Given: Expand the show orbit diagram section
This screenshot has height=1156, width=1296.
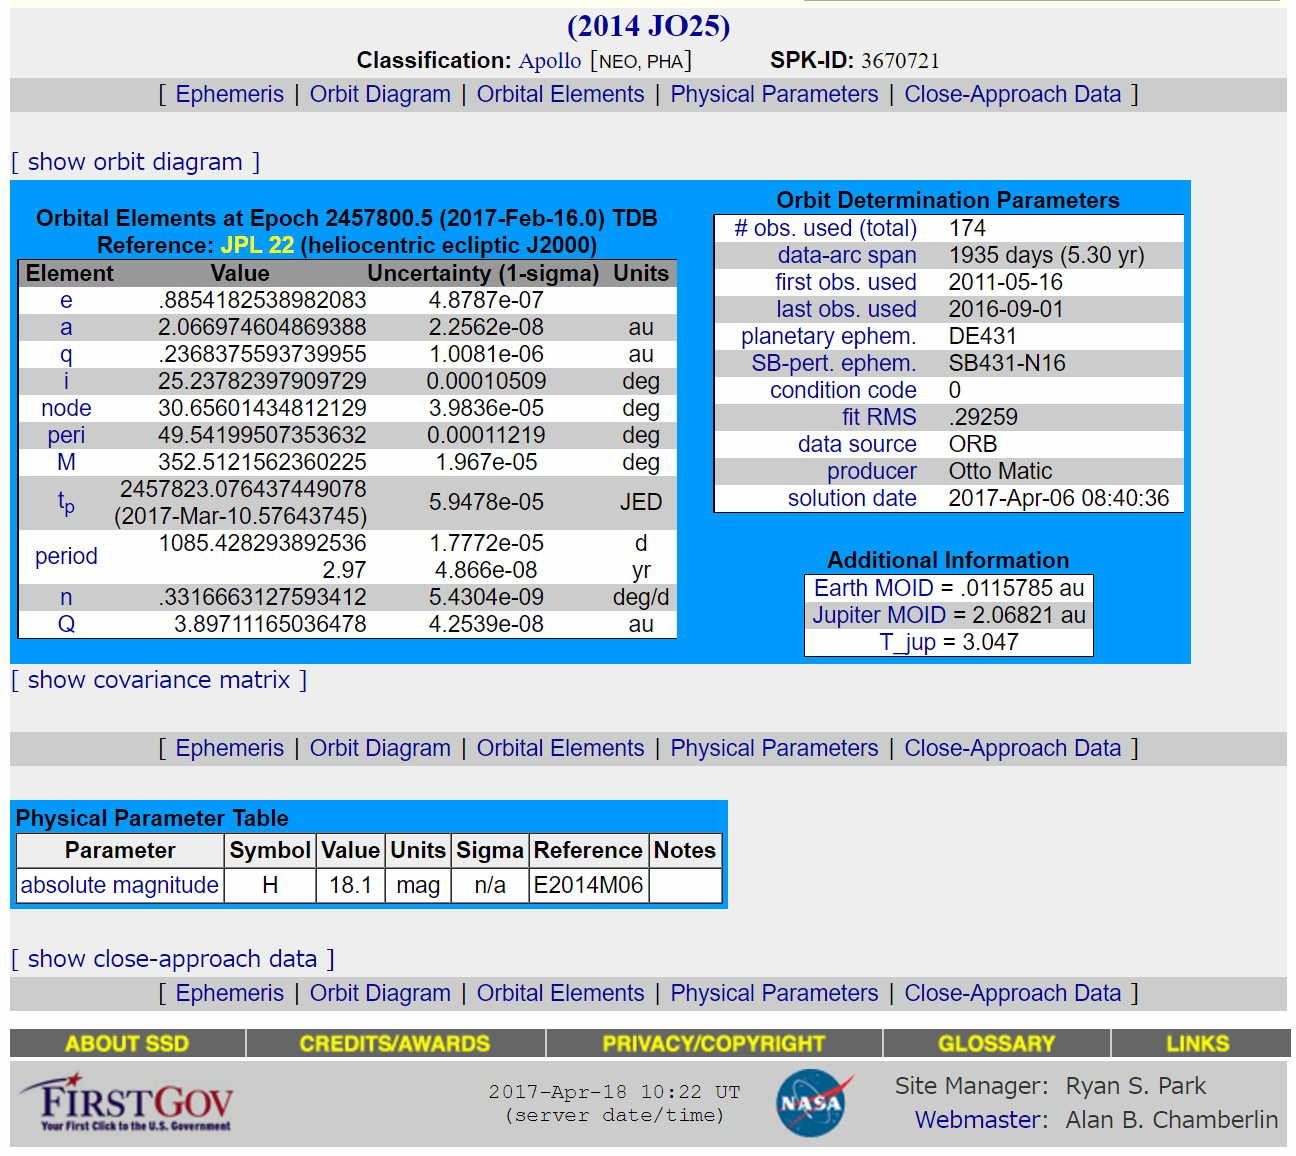Looking at the screenshot, I should point(135,162).
